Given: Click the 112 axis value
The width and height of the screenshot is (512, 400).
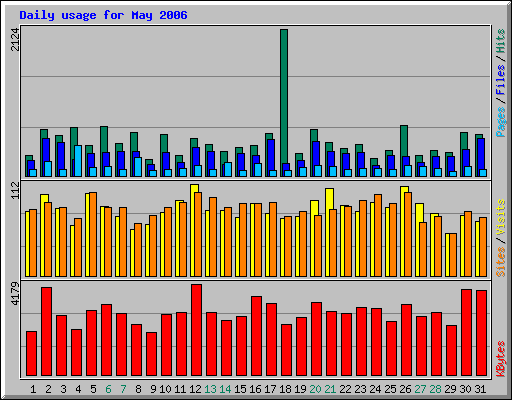Looking at the screenshot, I should (x=15, y=191).
